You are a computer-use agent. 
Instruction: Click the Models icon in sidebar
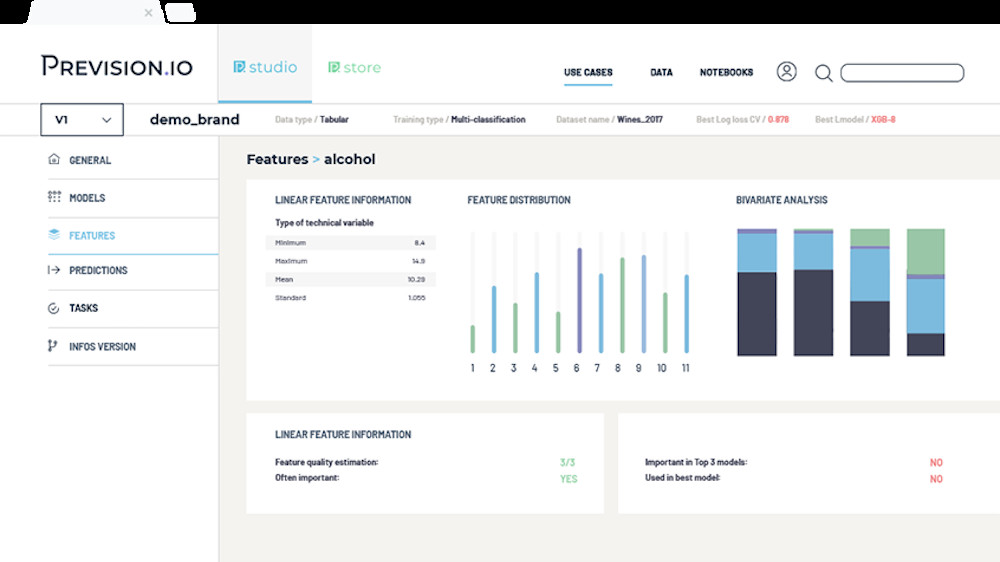click(x=54, y=198)
